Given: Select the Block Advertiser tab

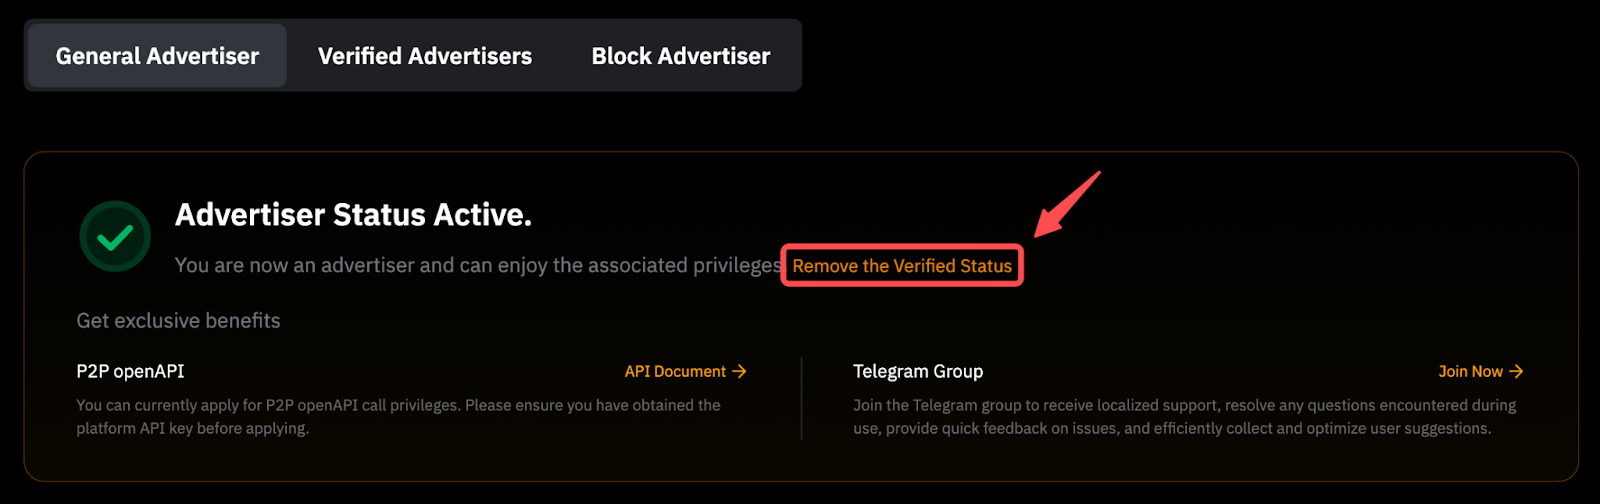Looking at the screenshot, I should pyautogui.click(x=681, y=56).
